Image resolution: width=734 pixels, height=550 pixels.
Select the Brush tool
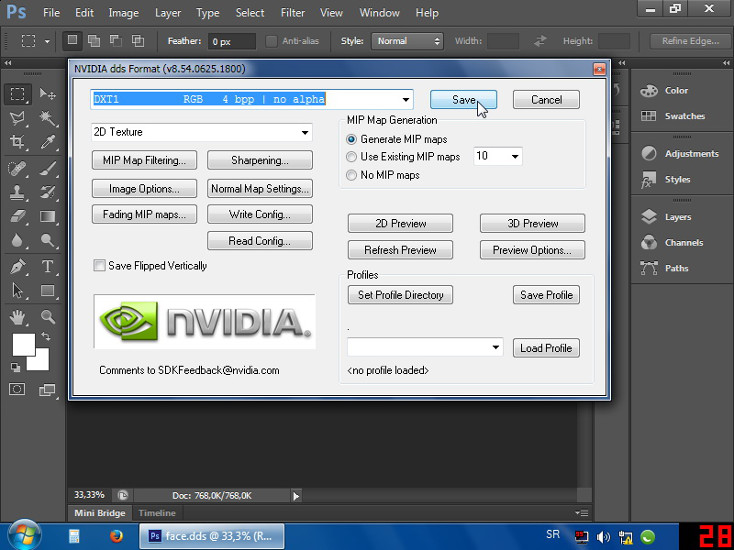coord(47,168)
